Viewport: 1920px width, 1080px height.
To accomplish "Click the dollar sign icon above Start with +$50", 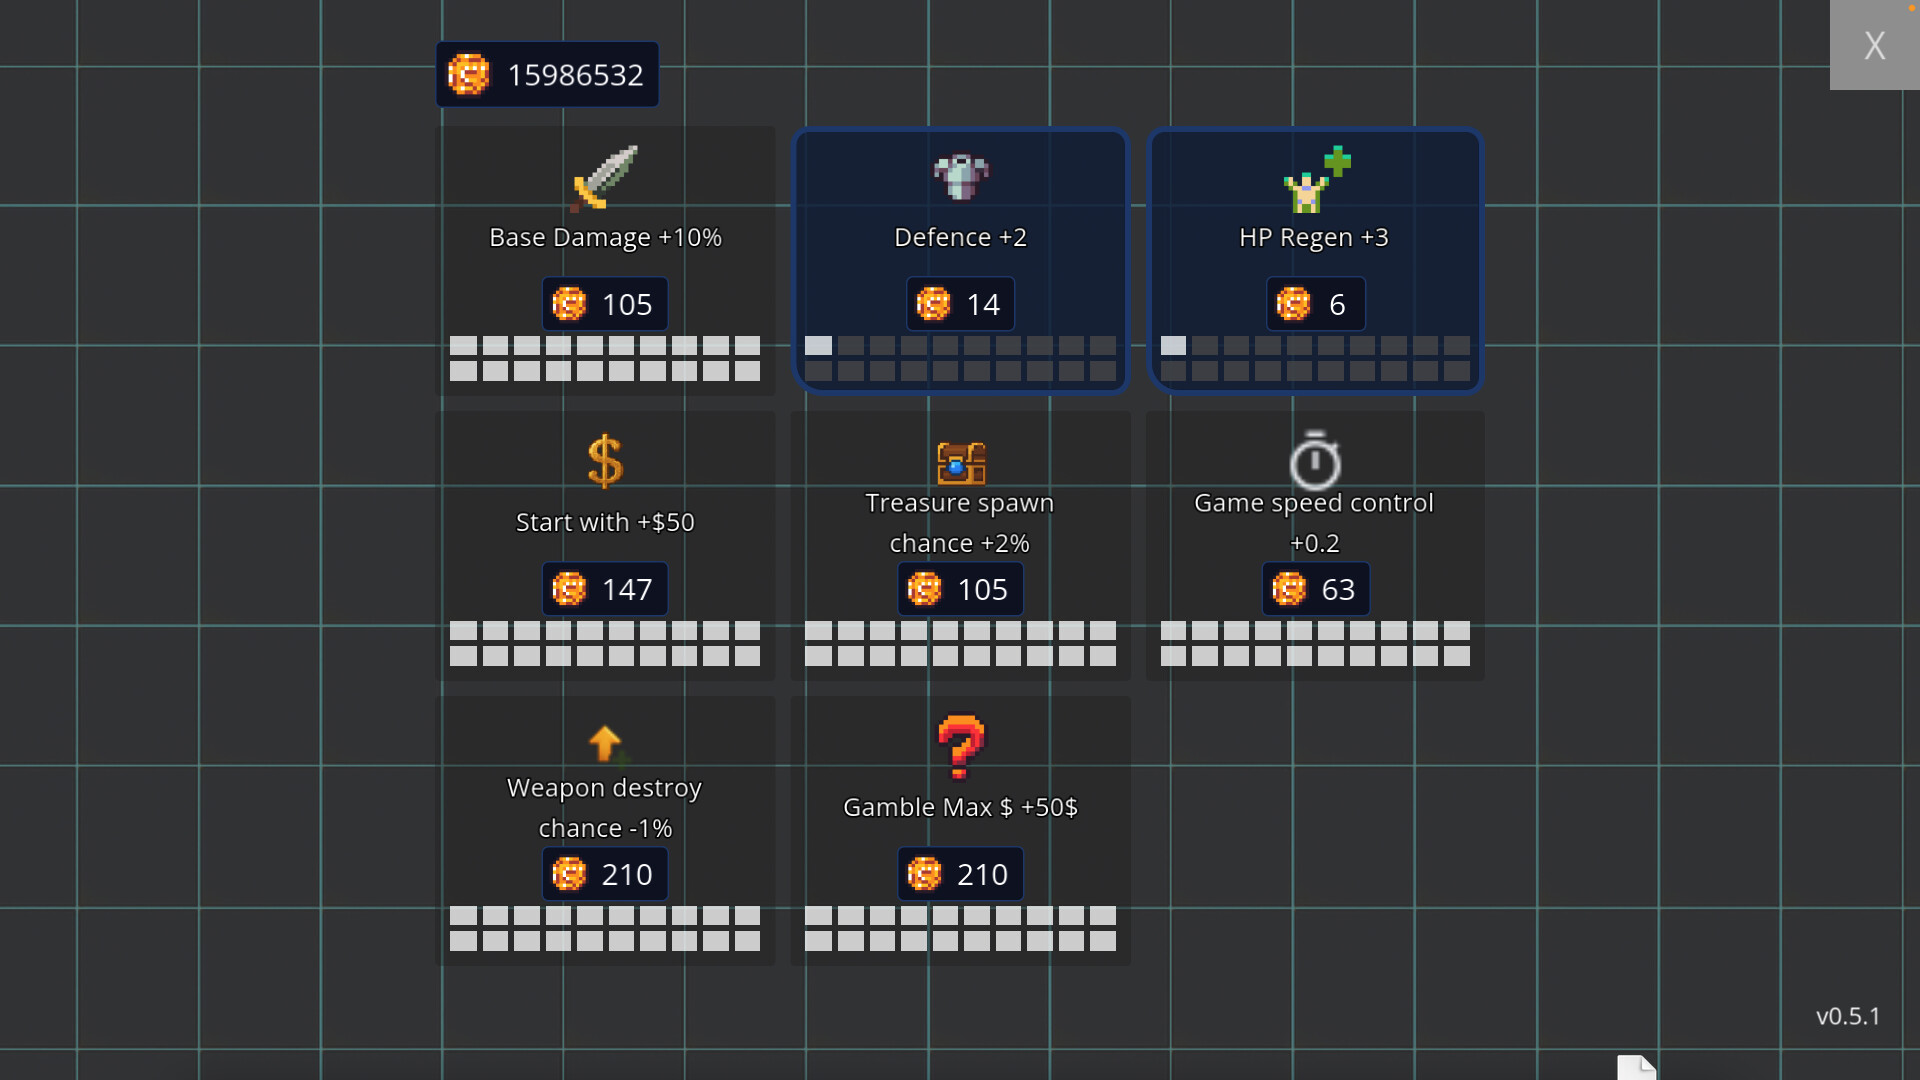I will [605, 460].
